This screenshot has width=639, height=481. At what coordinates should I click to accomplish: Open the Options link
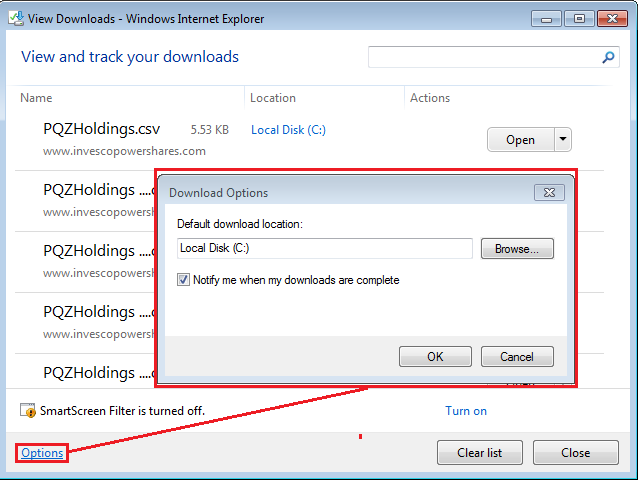(42, 453)
